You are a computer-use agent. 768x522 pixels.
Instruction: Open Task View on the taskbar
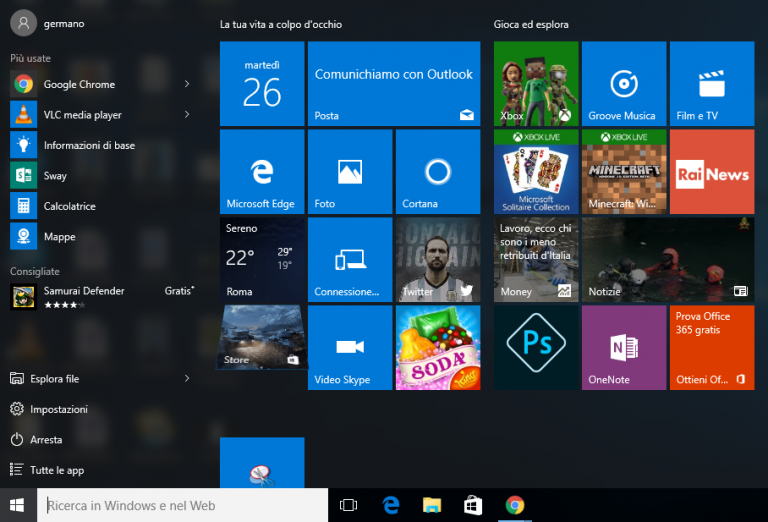(348, 505)
